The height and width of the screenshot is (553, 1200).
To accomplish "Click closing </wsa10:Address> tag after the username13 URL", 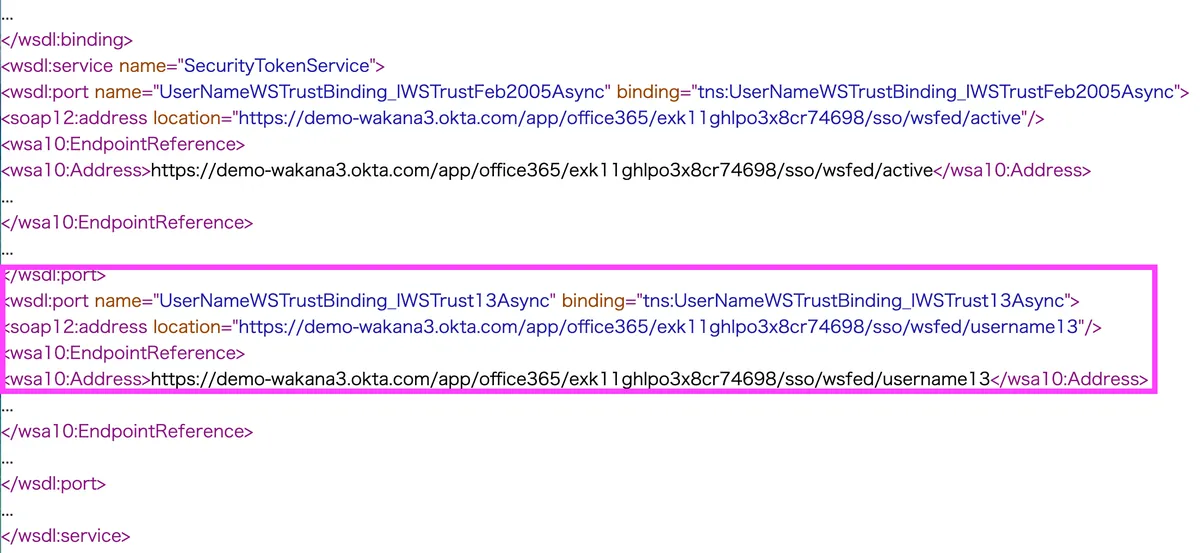I will [x=1068, y=379].
